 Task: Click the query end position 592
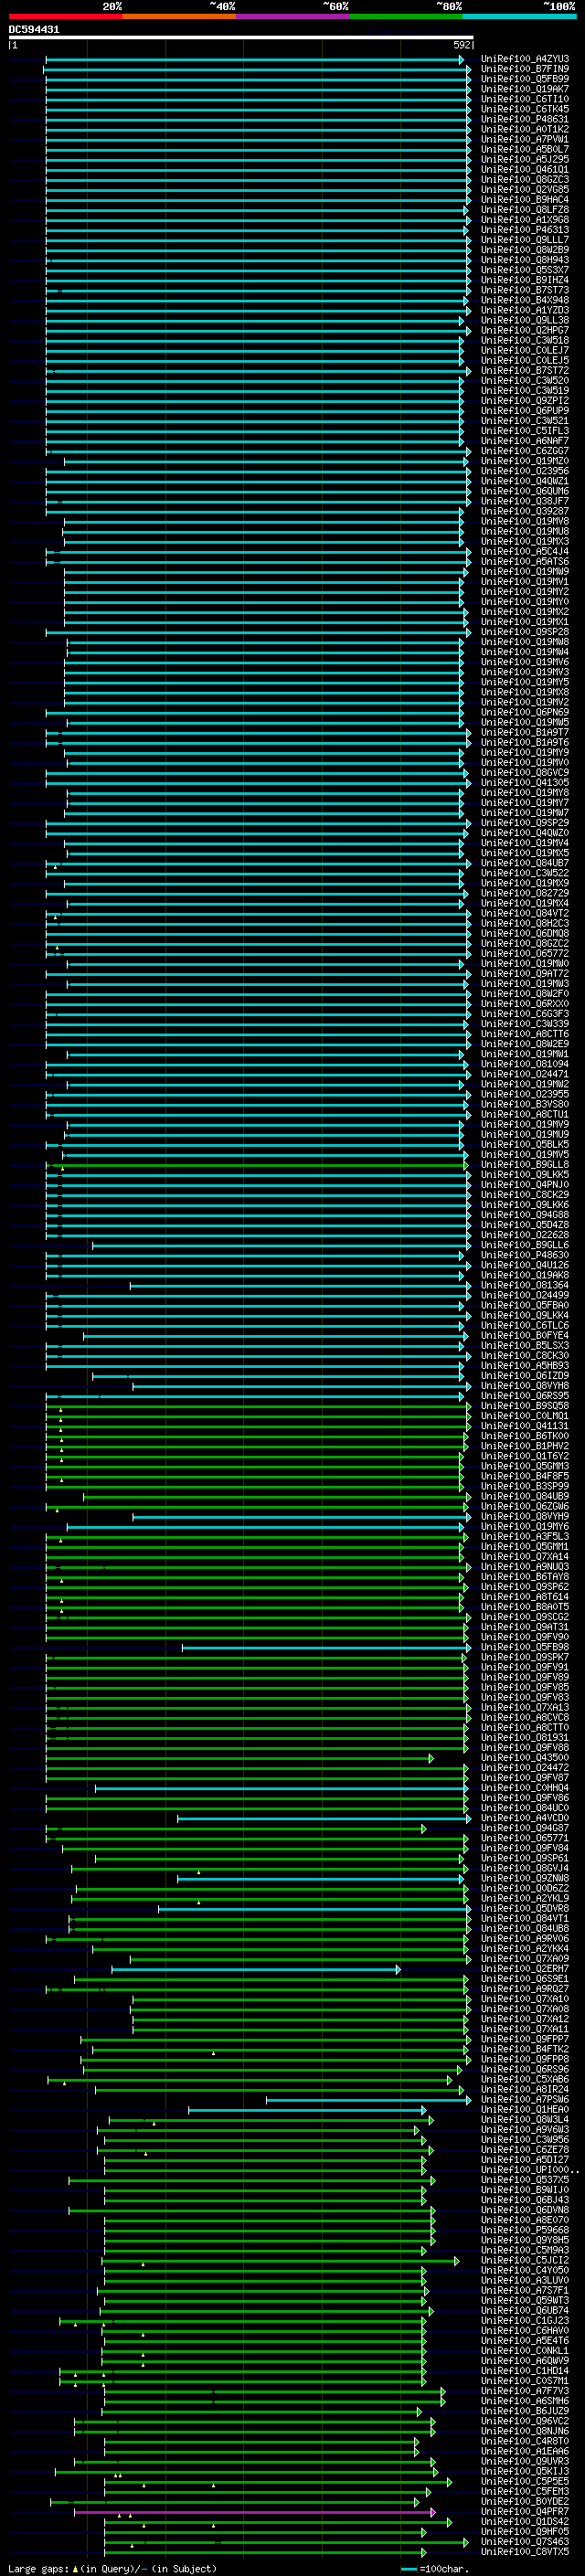[462, 45]
